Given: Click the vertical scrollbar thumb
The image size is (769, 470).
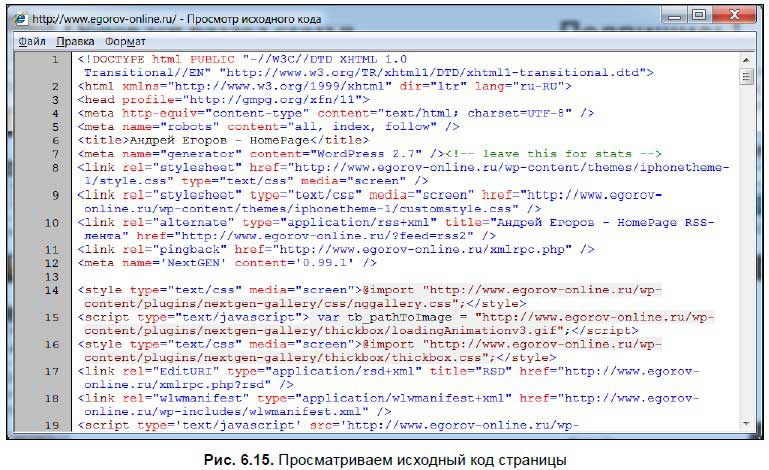Looking at the screenshot, I should click(x=746, y=77).
